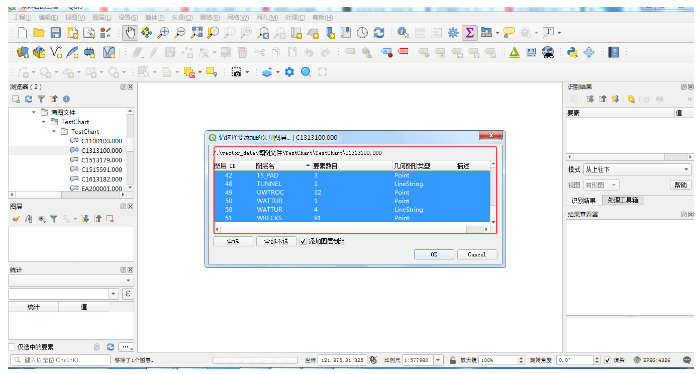Click Cancel in the layer selection dialog
Viewport: 699px width, 374px height.
click(x=477, y=254)
